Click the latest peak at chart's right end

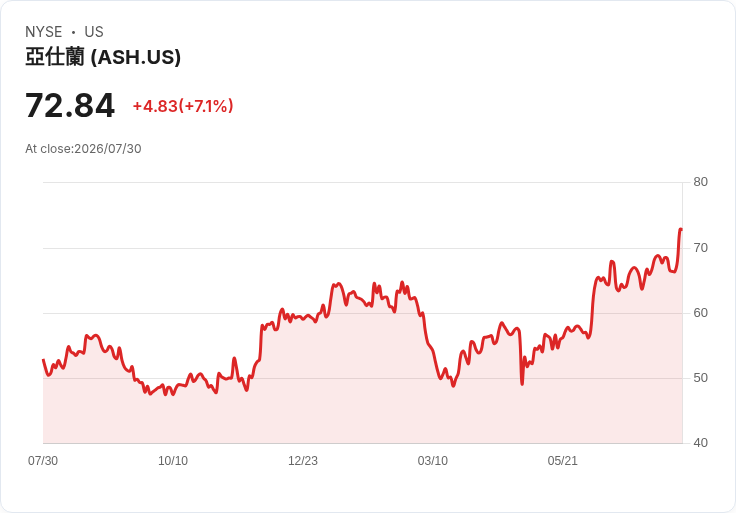pyautogui.click(x=681, y=230)
